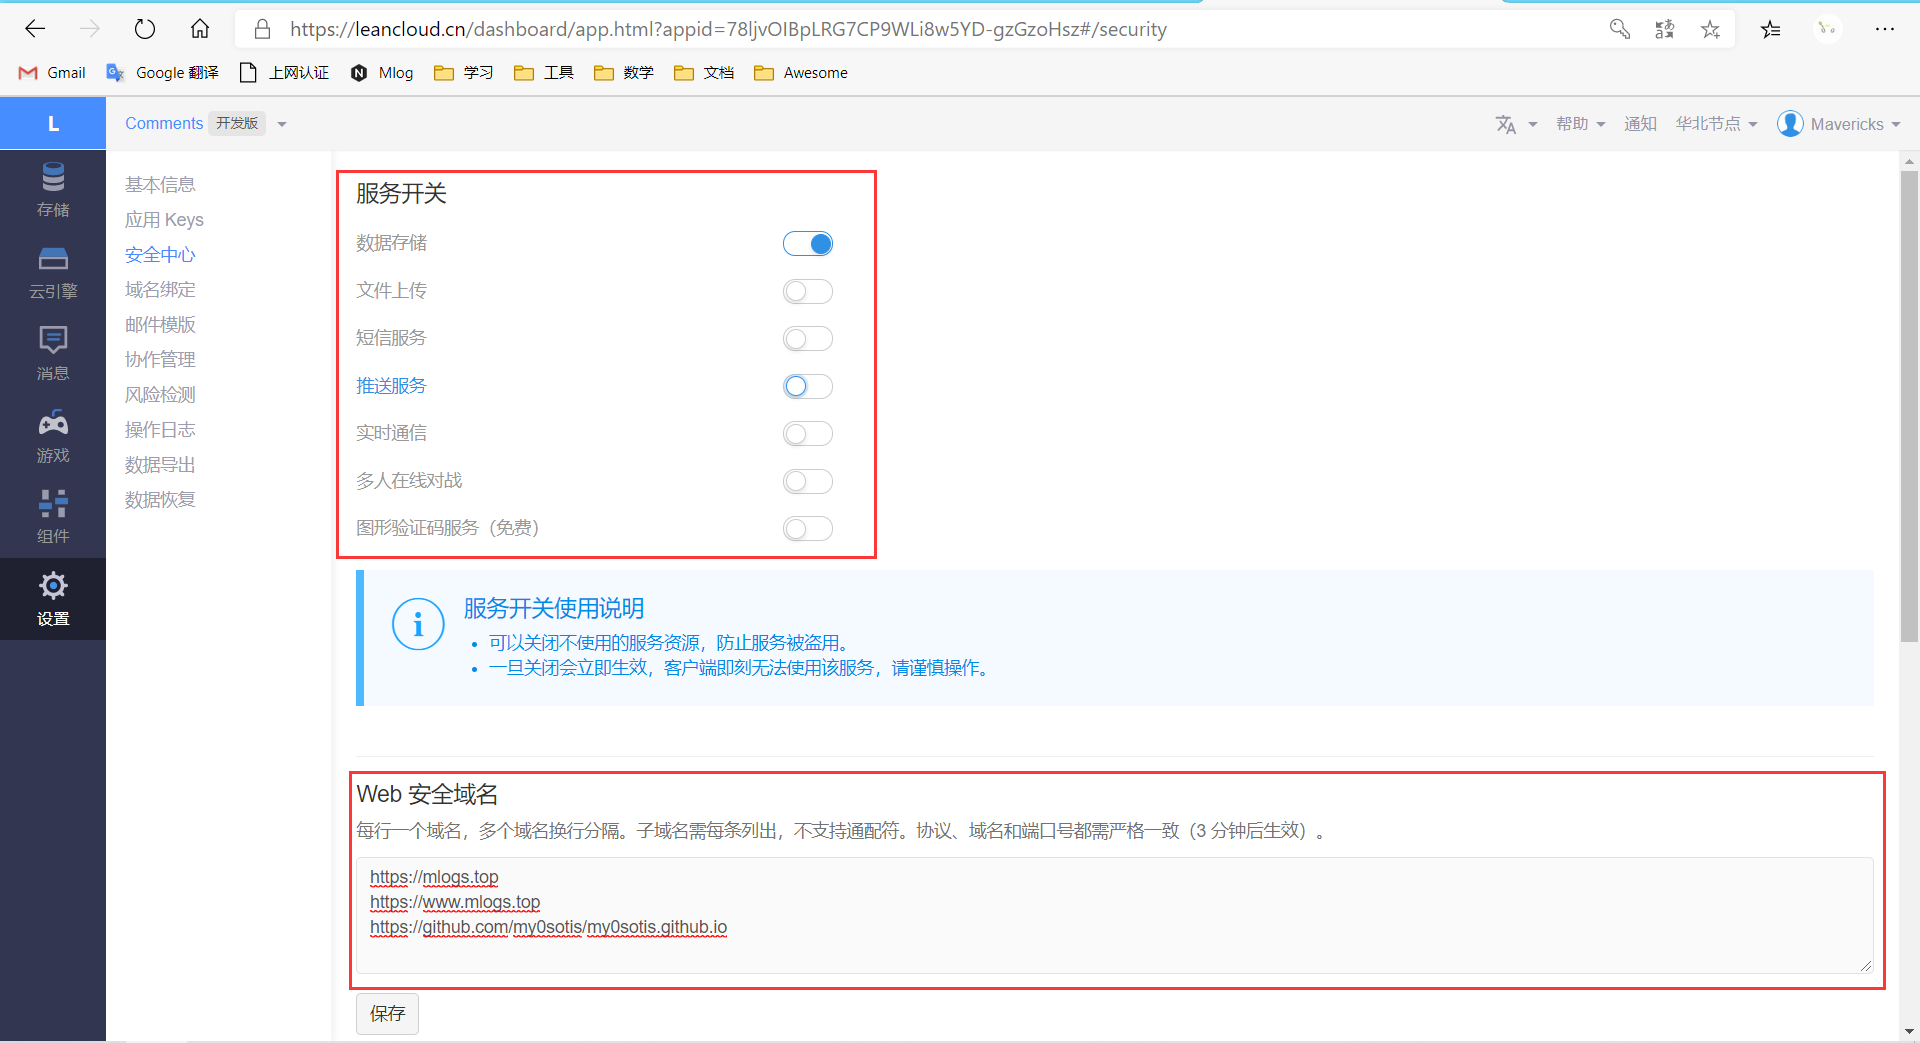Screen dimensions: 1920x1043
Task: Click the textarea resize handle corner
Action: coord(1866,966)
